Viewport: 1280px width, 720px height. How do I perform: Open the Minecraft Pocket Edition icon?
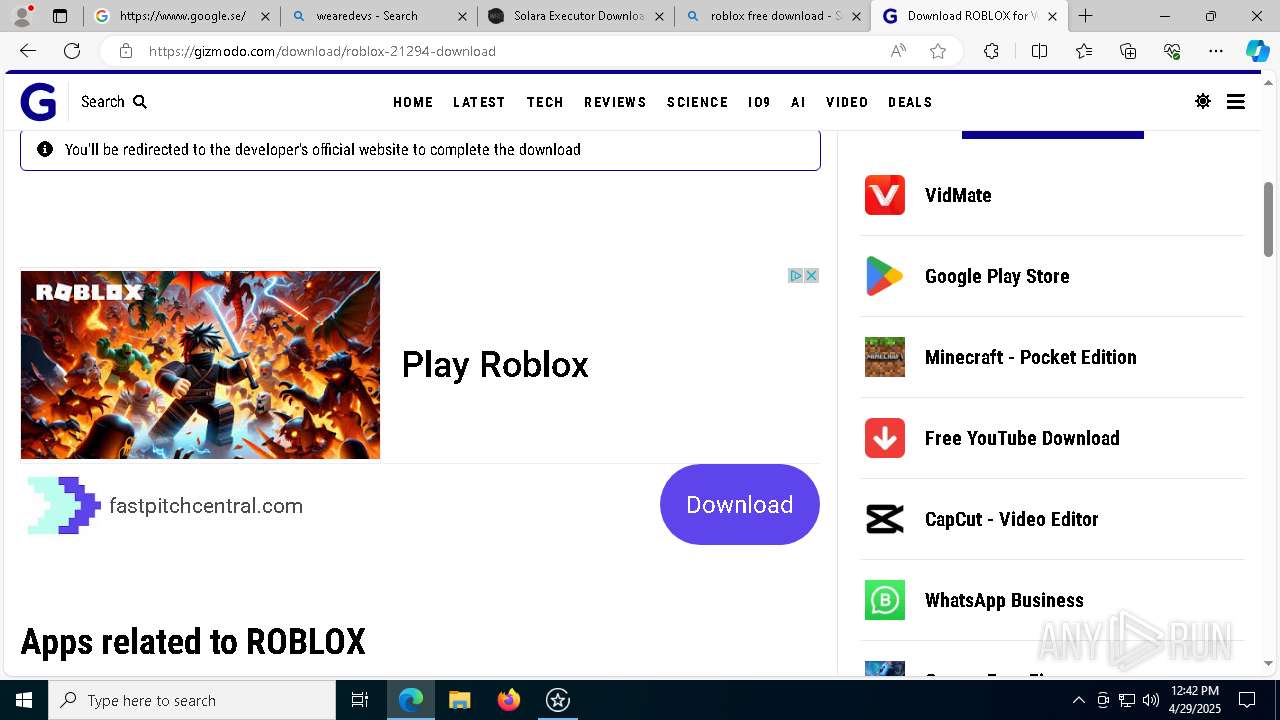tap(885, 357)
